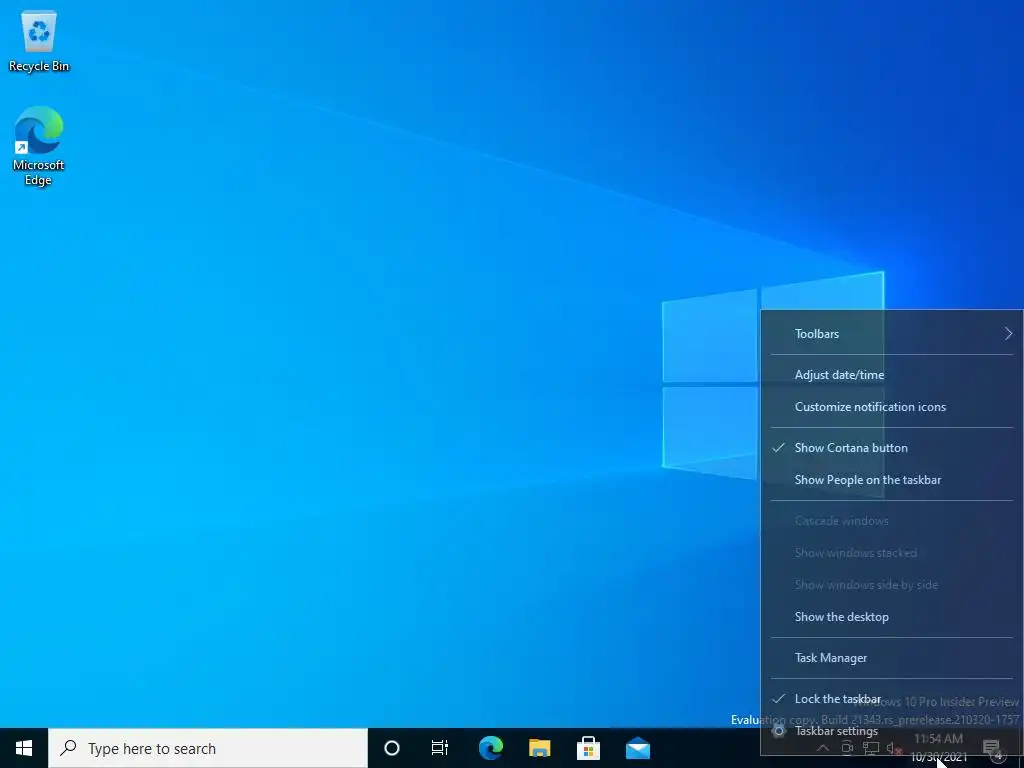Launch Microsoft Edge from the taskbar
The height and width of the screenshot is (768, 1024).
[490, 748]
